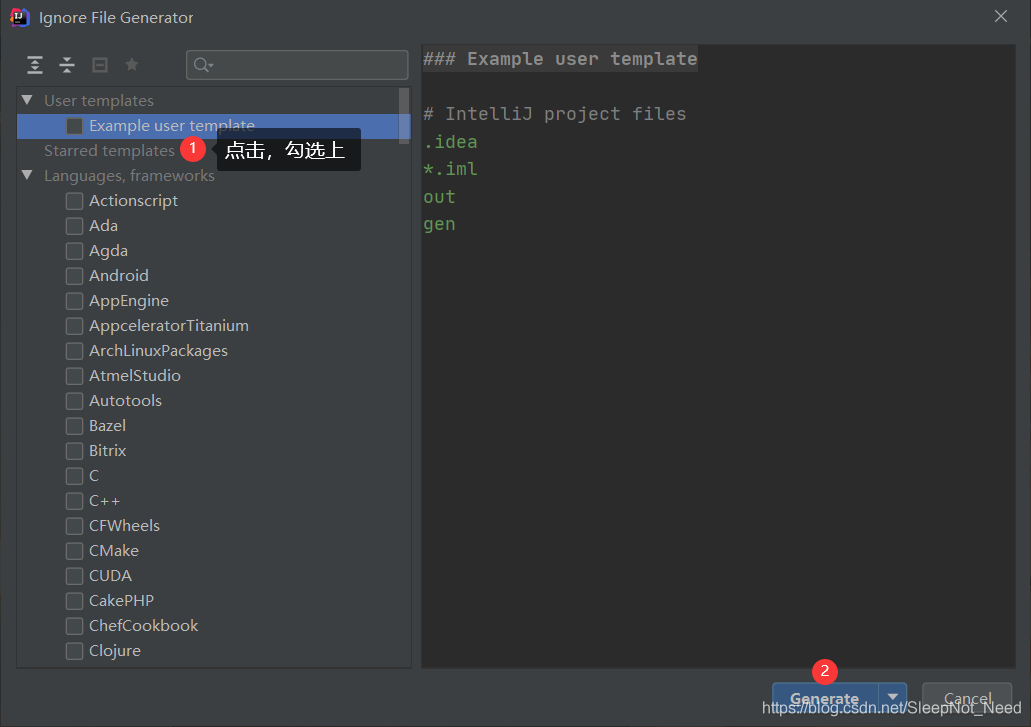Click the search magnifier icon

(203, 65)
